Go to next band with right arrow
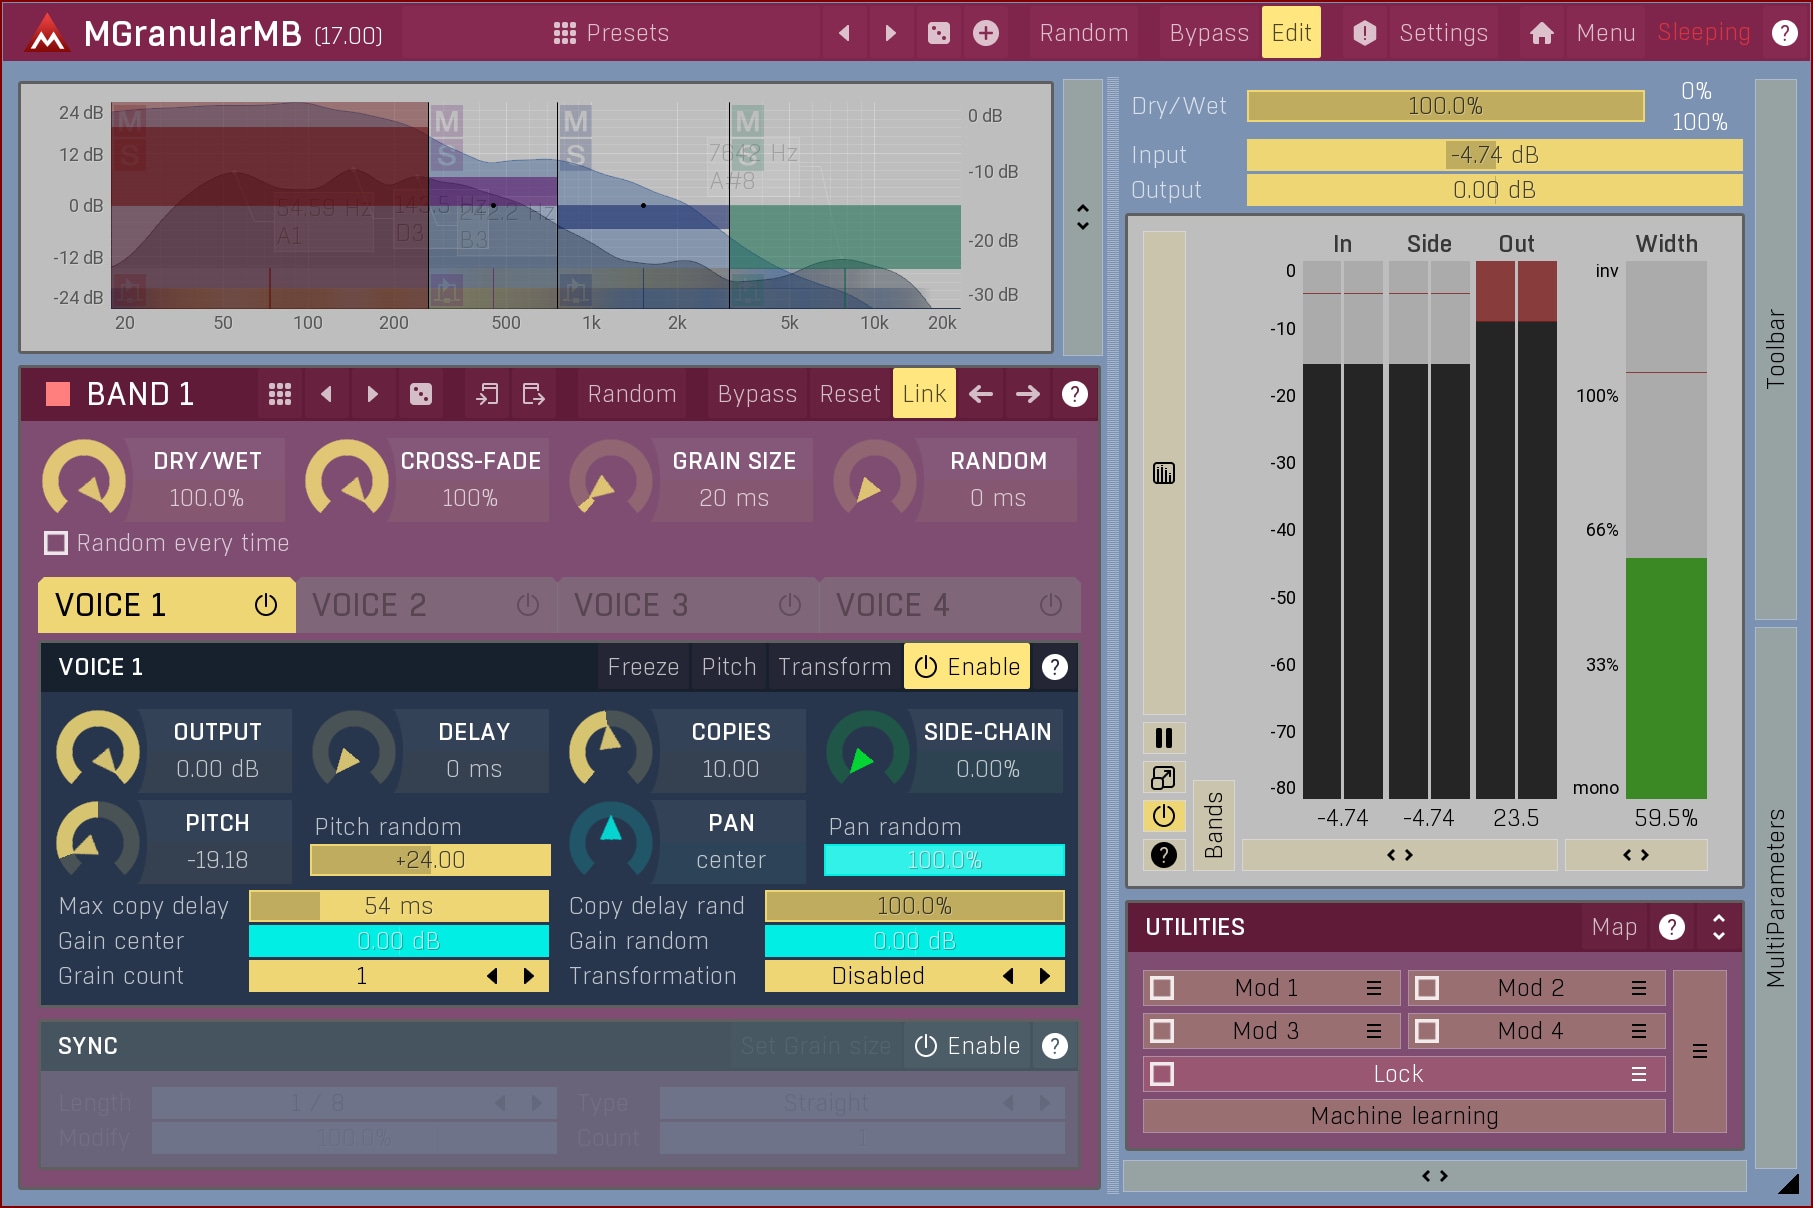 tap(1028, 394)
